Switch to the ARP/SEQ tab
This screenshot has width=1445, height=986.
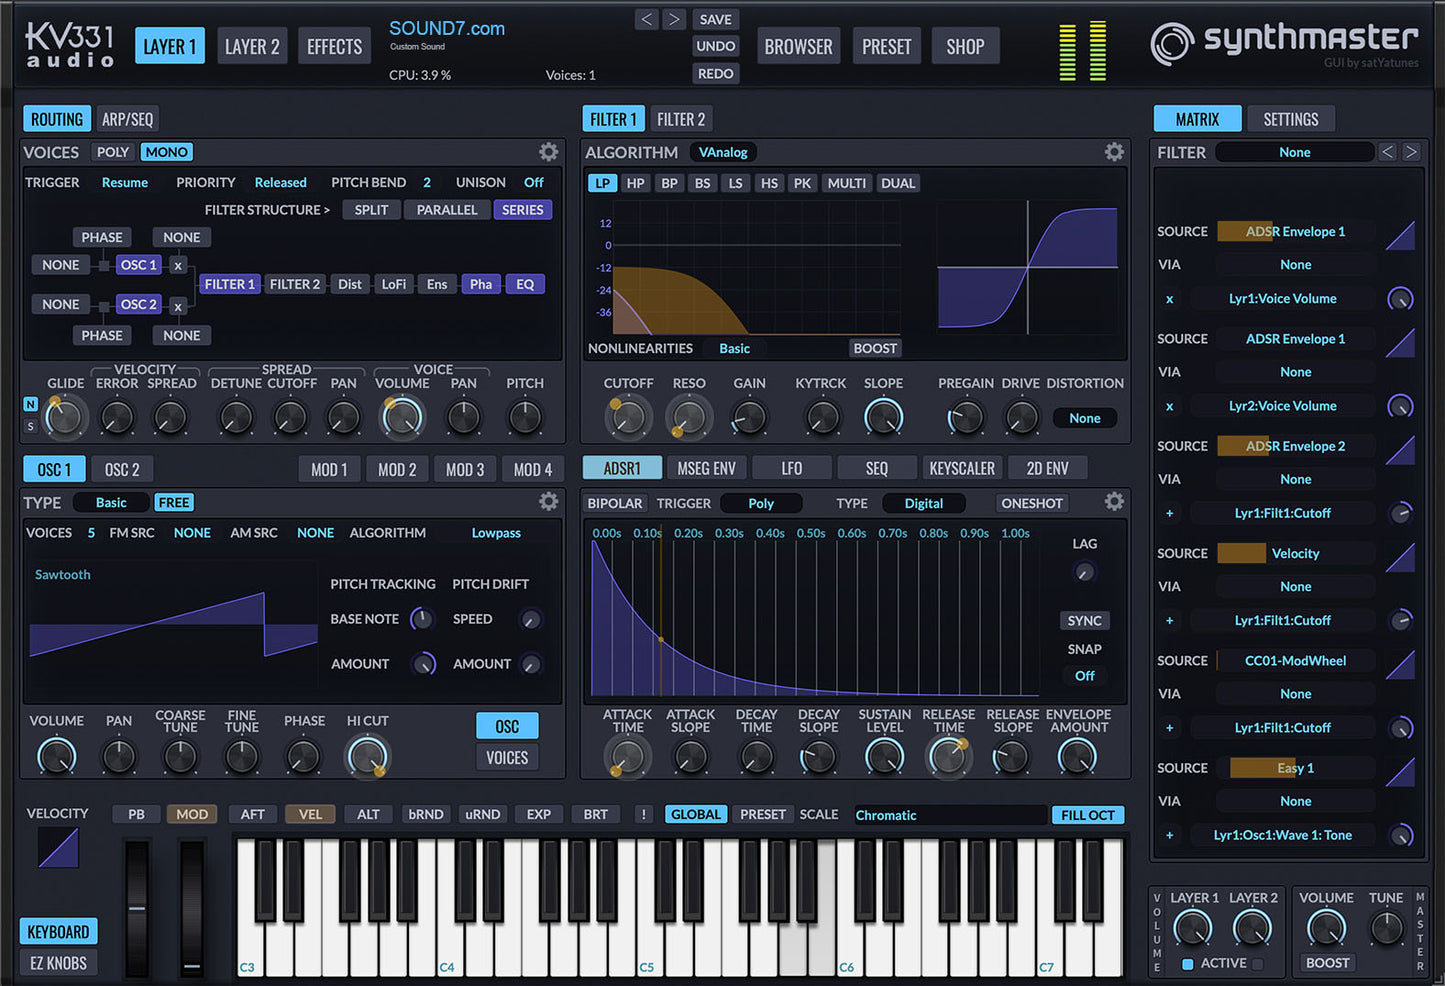pyautogui.click(x=128, y=119)
